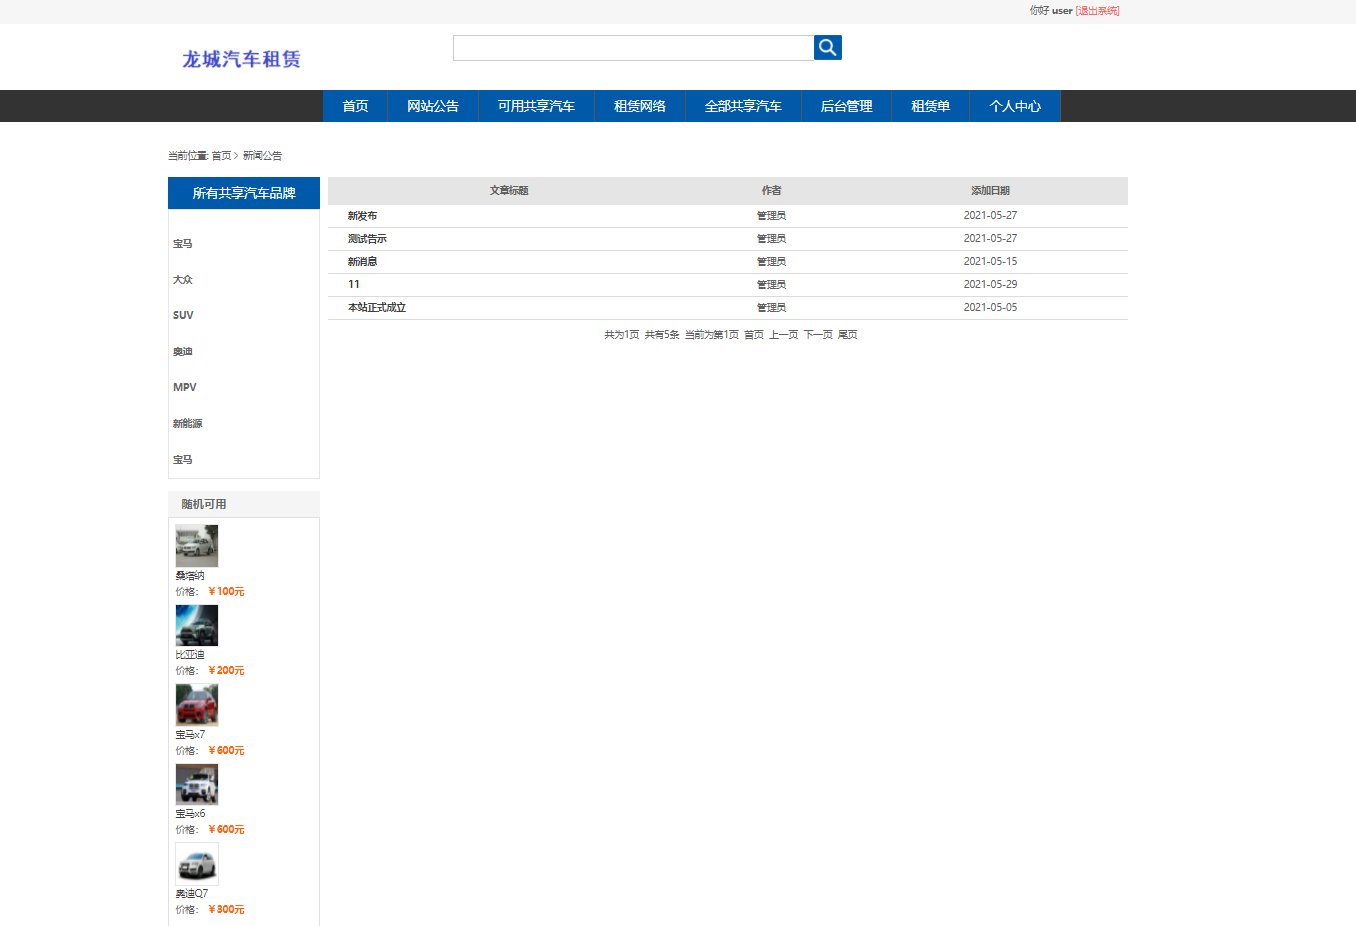Open the 桑塔纳 car thumbnail image
Image resolution: width=1356 pixels, height=926 pixels.
click(x=196, y=546)
